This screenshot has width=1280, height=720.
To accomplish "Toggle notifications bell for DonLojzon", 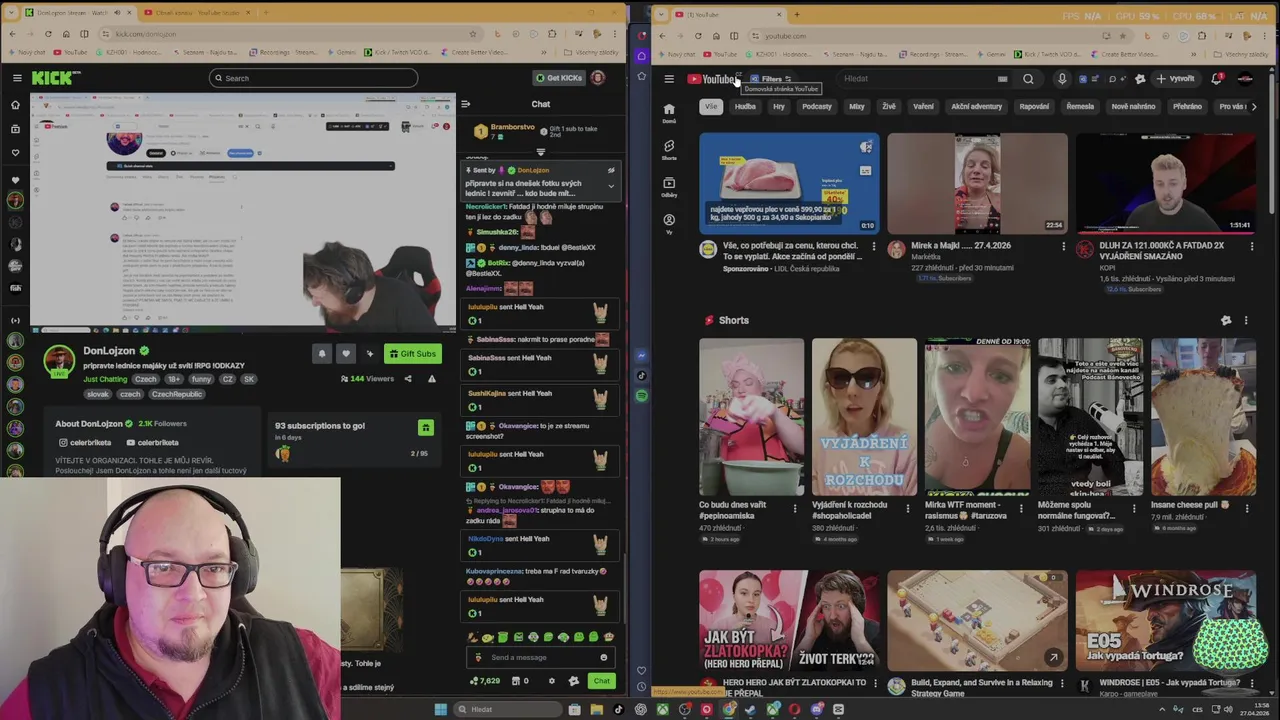I will tap(322, 353).
